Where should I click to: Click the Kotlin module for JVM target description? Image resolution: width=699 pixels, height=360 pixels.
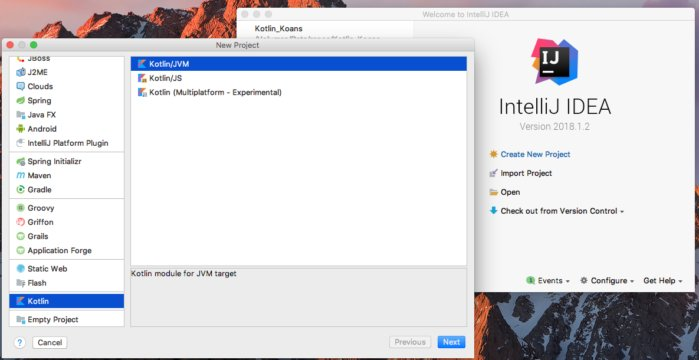(x=184, y=273)
